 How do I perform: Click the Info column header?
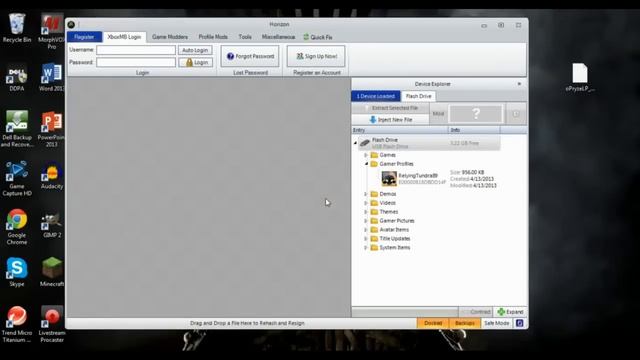click(474, 130)
